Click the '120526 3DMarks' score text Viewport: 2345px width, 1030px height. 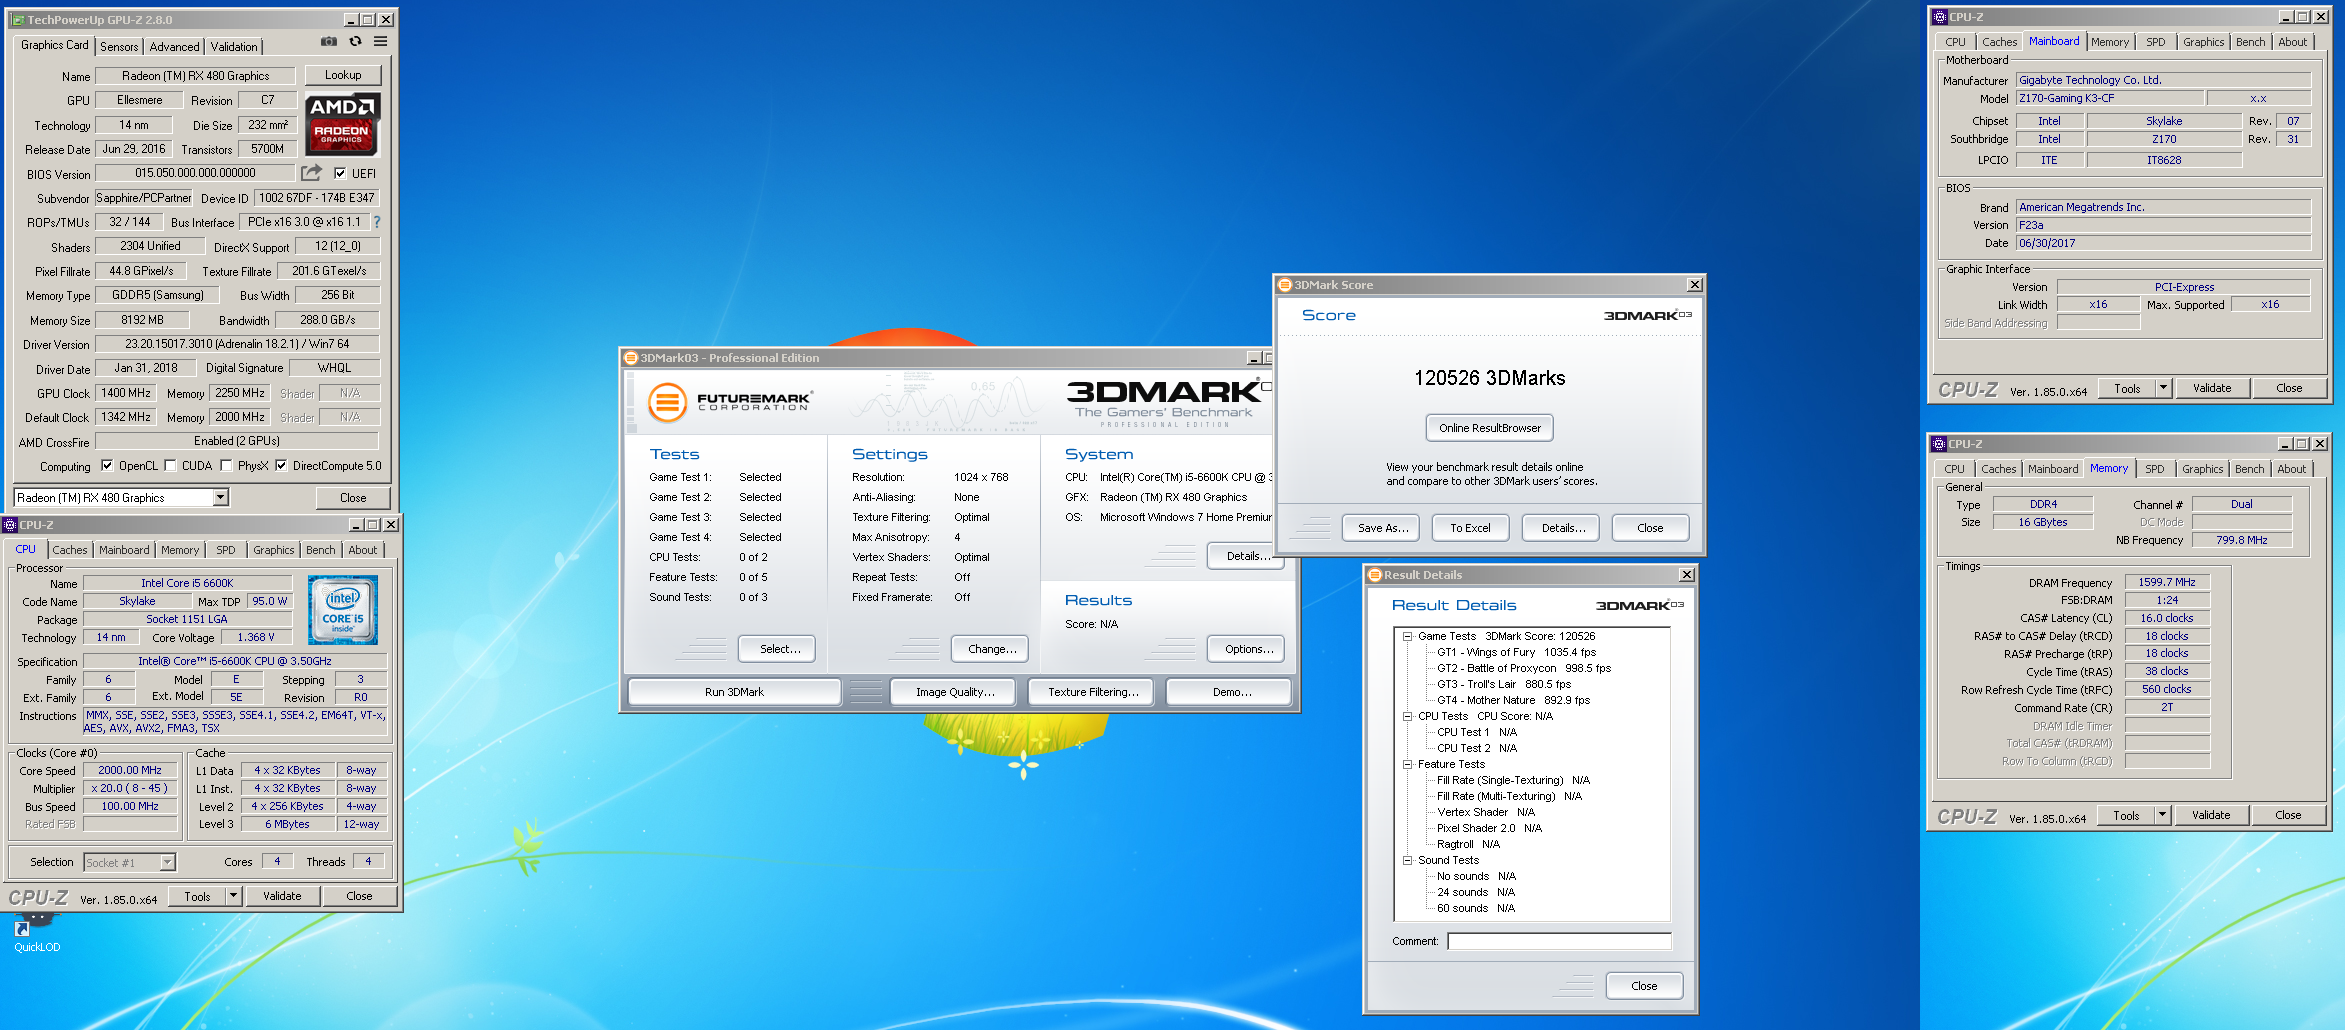(1489, 378)
